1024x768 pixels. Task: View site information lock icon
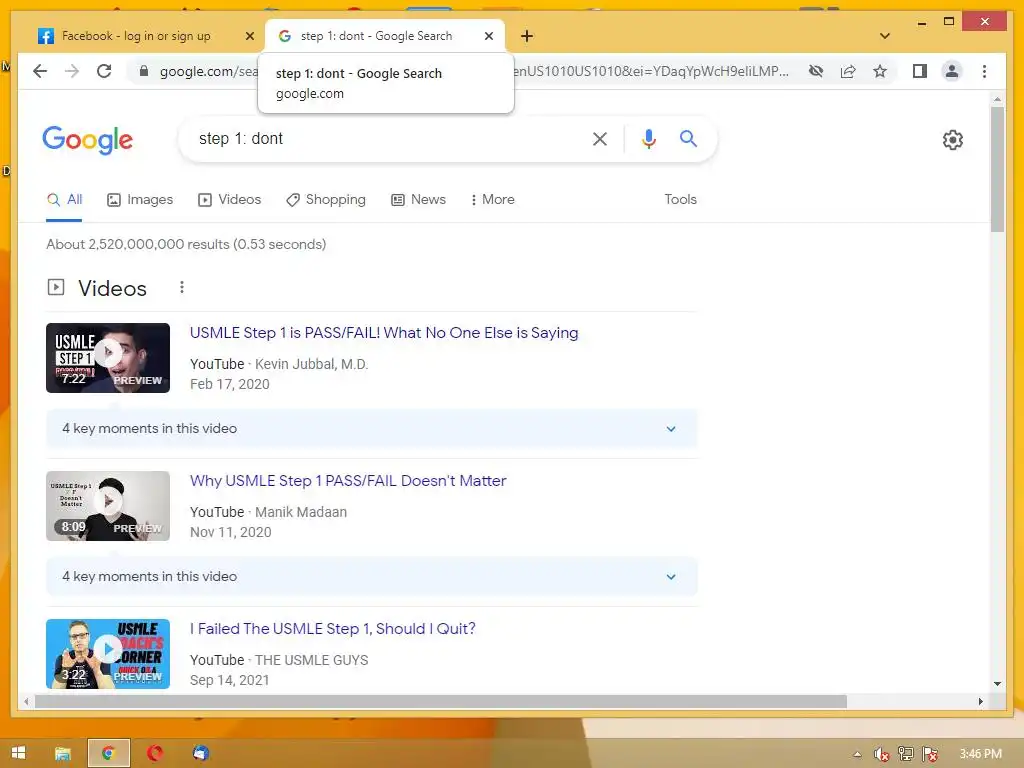144,71
